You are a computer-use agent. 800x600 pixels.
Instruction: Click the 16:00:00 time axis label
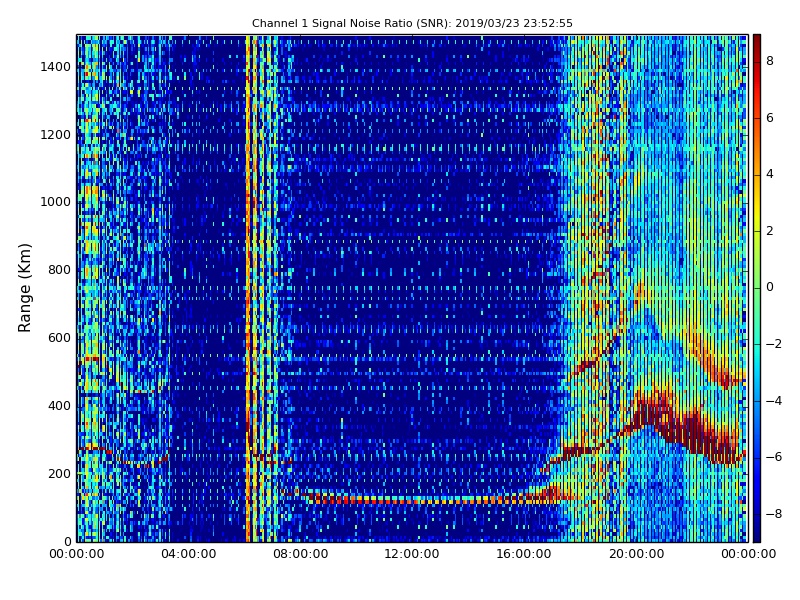(x=524, y=554)
